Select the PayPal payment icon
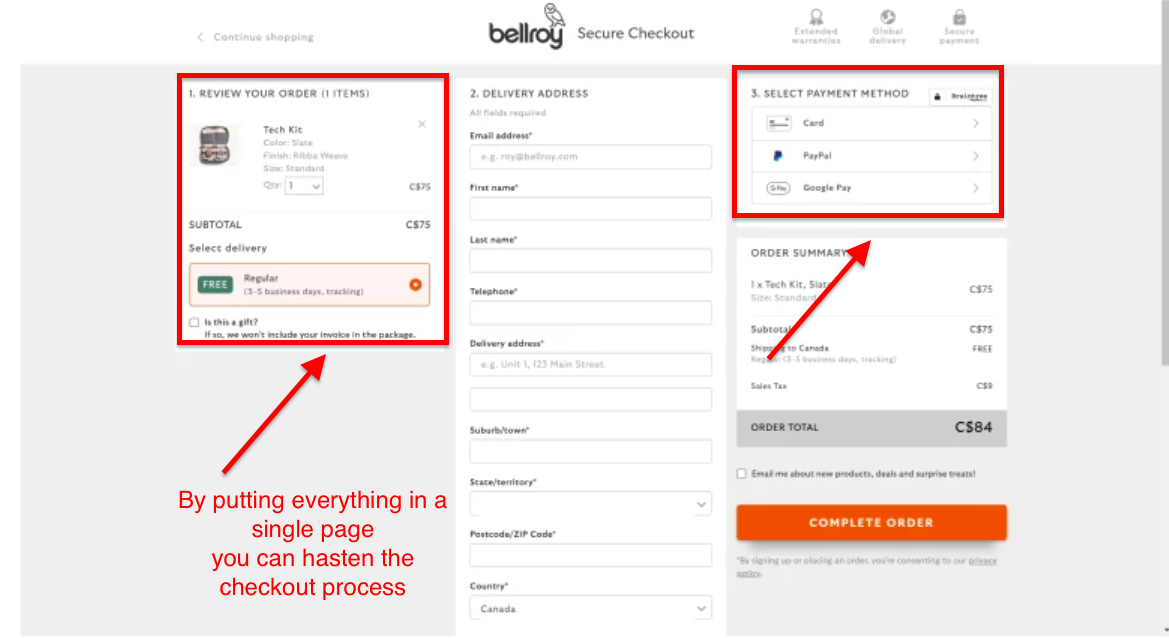 click(777, 155)
